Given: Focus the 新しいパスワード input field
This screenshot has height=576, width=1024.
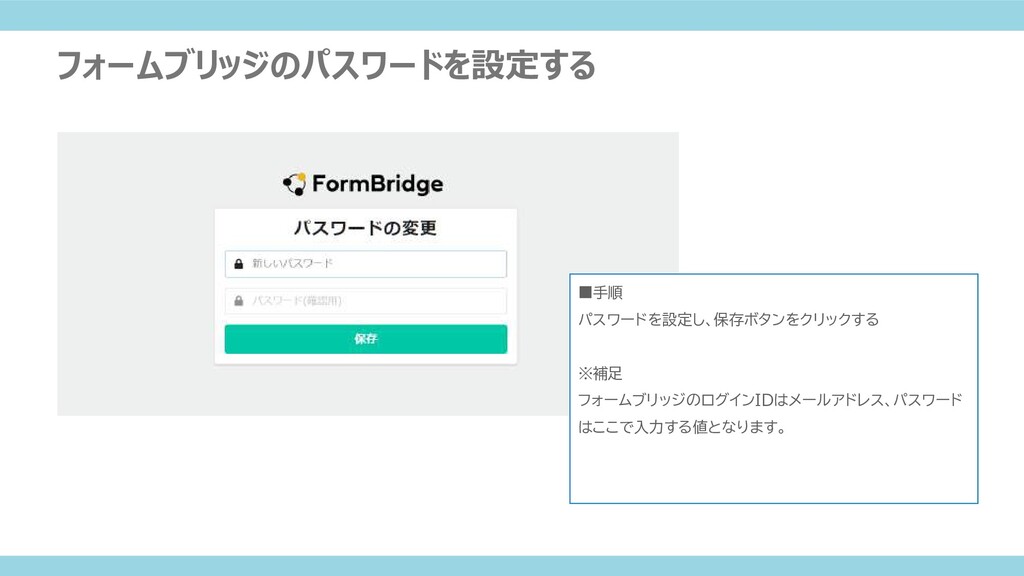Looking at the screenshot, I should pos(366,264).
